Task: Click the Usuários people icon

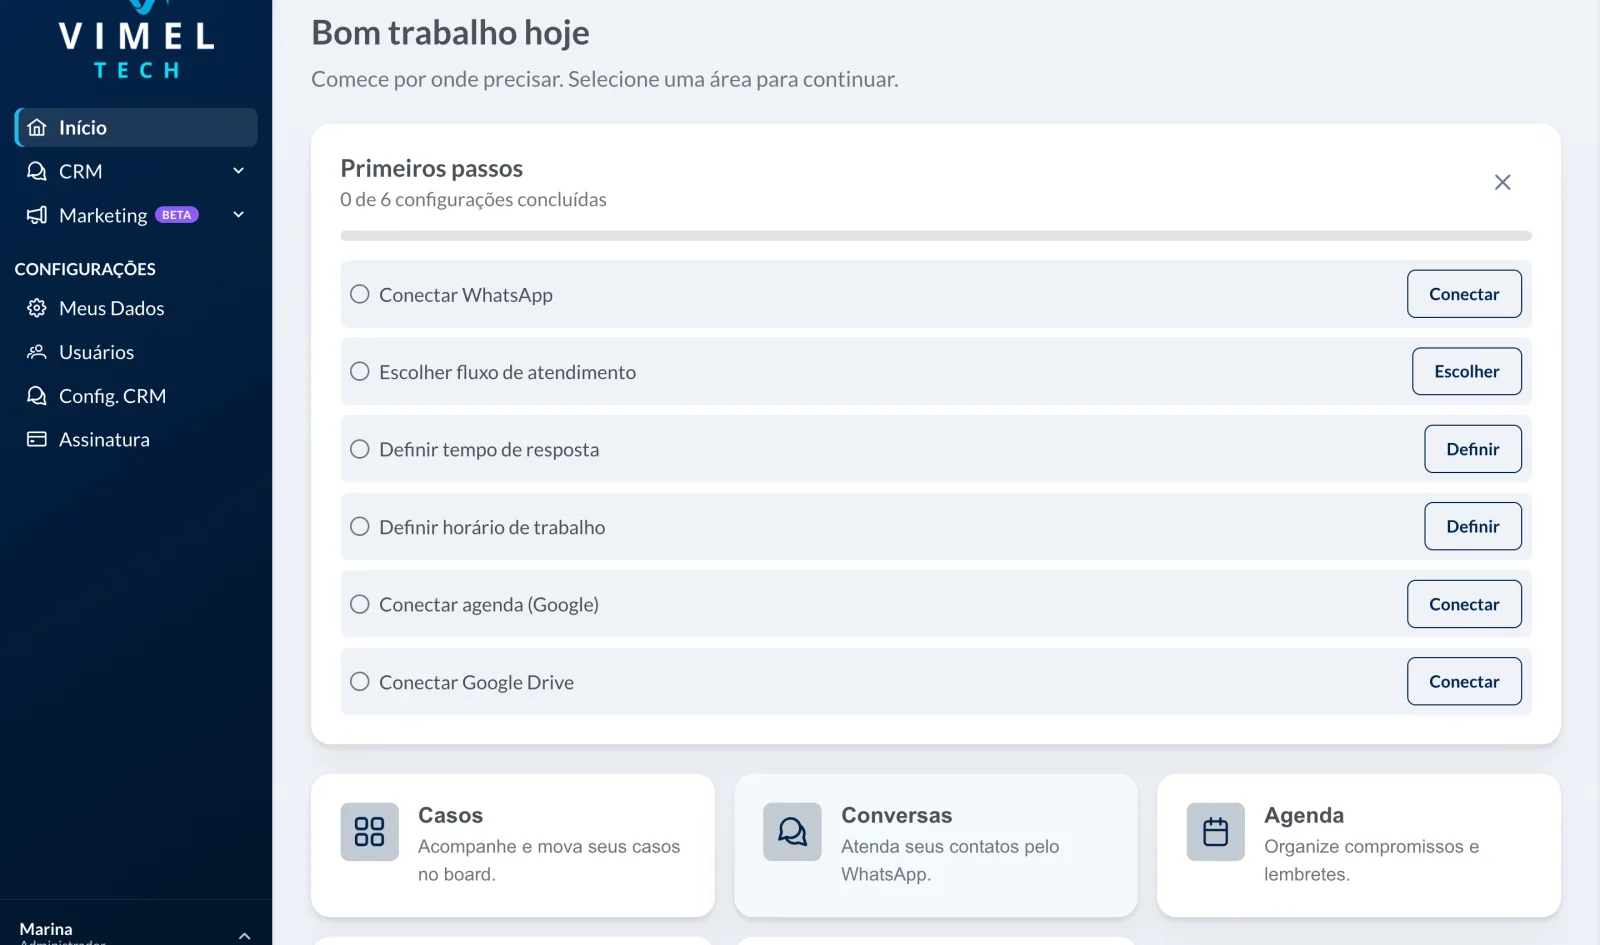Action: coord(37,352)
